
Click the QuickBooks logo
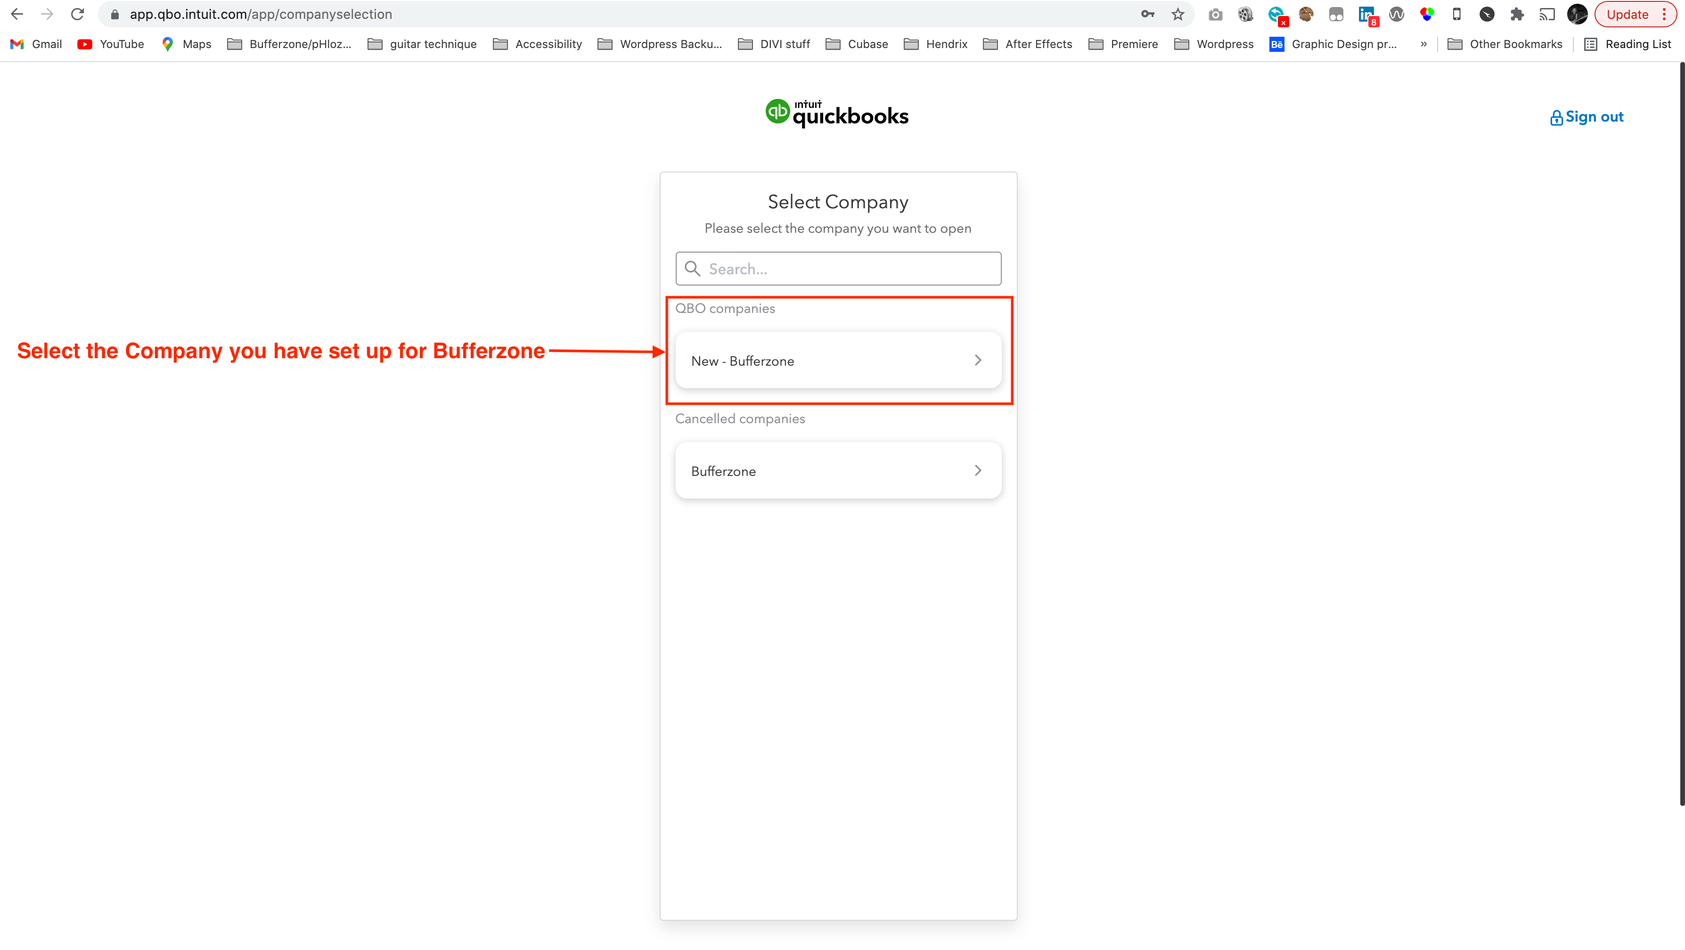837,113
